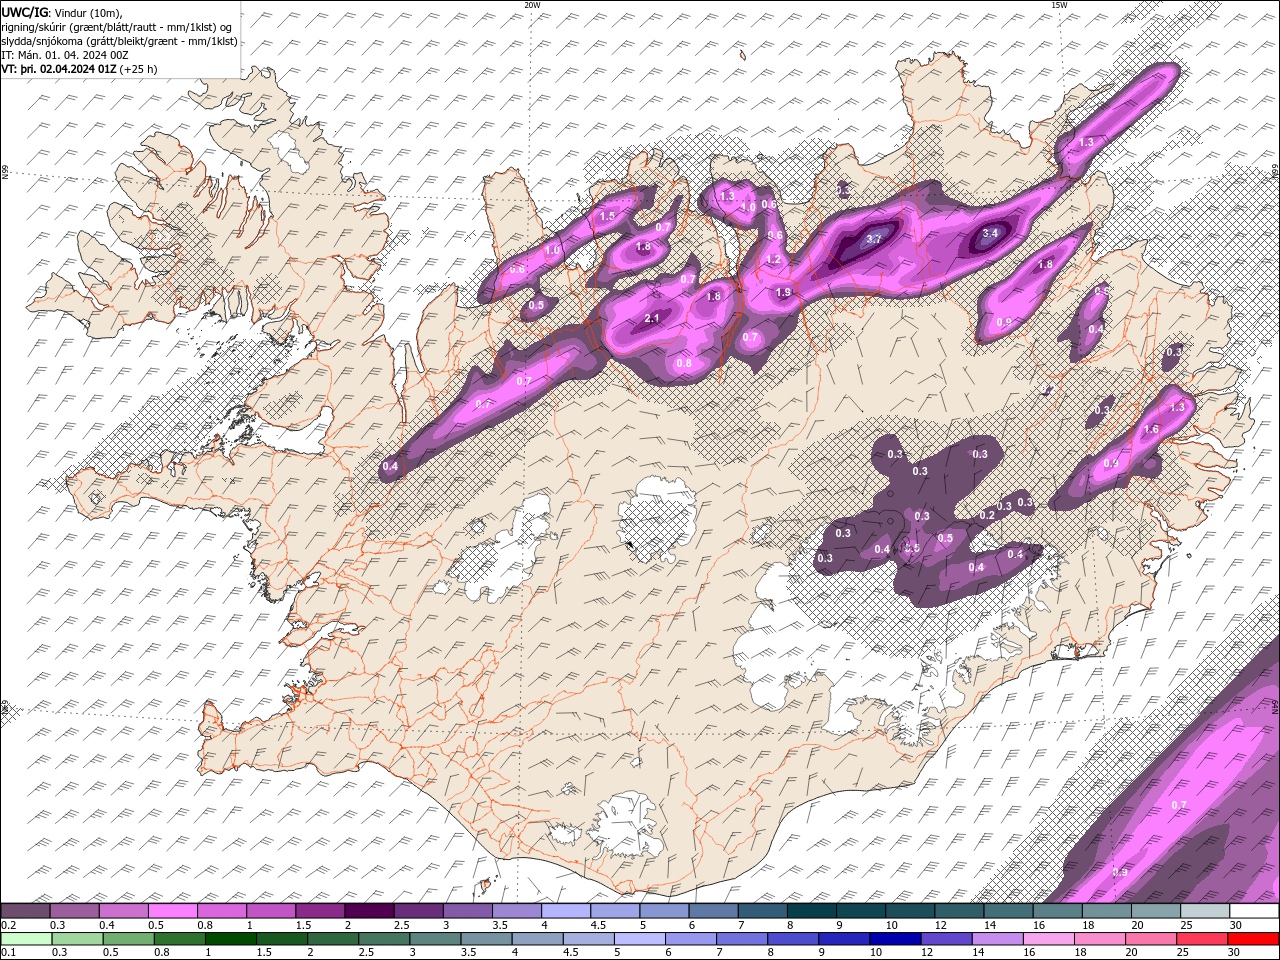This screenshot has width=1280, height=960.
Task: Pick the first top-row swatch starting at 0.2
Action: [25, 911]
